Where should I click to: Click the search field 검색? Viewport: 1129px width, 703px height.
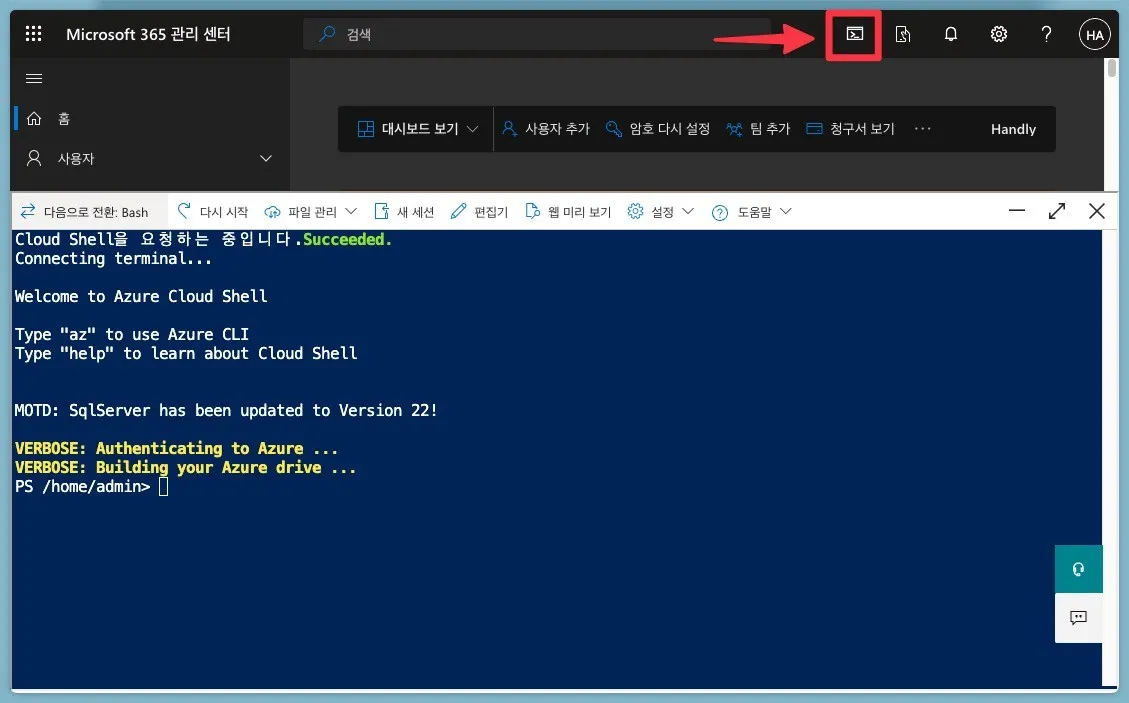[536, 34]
